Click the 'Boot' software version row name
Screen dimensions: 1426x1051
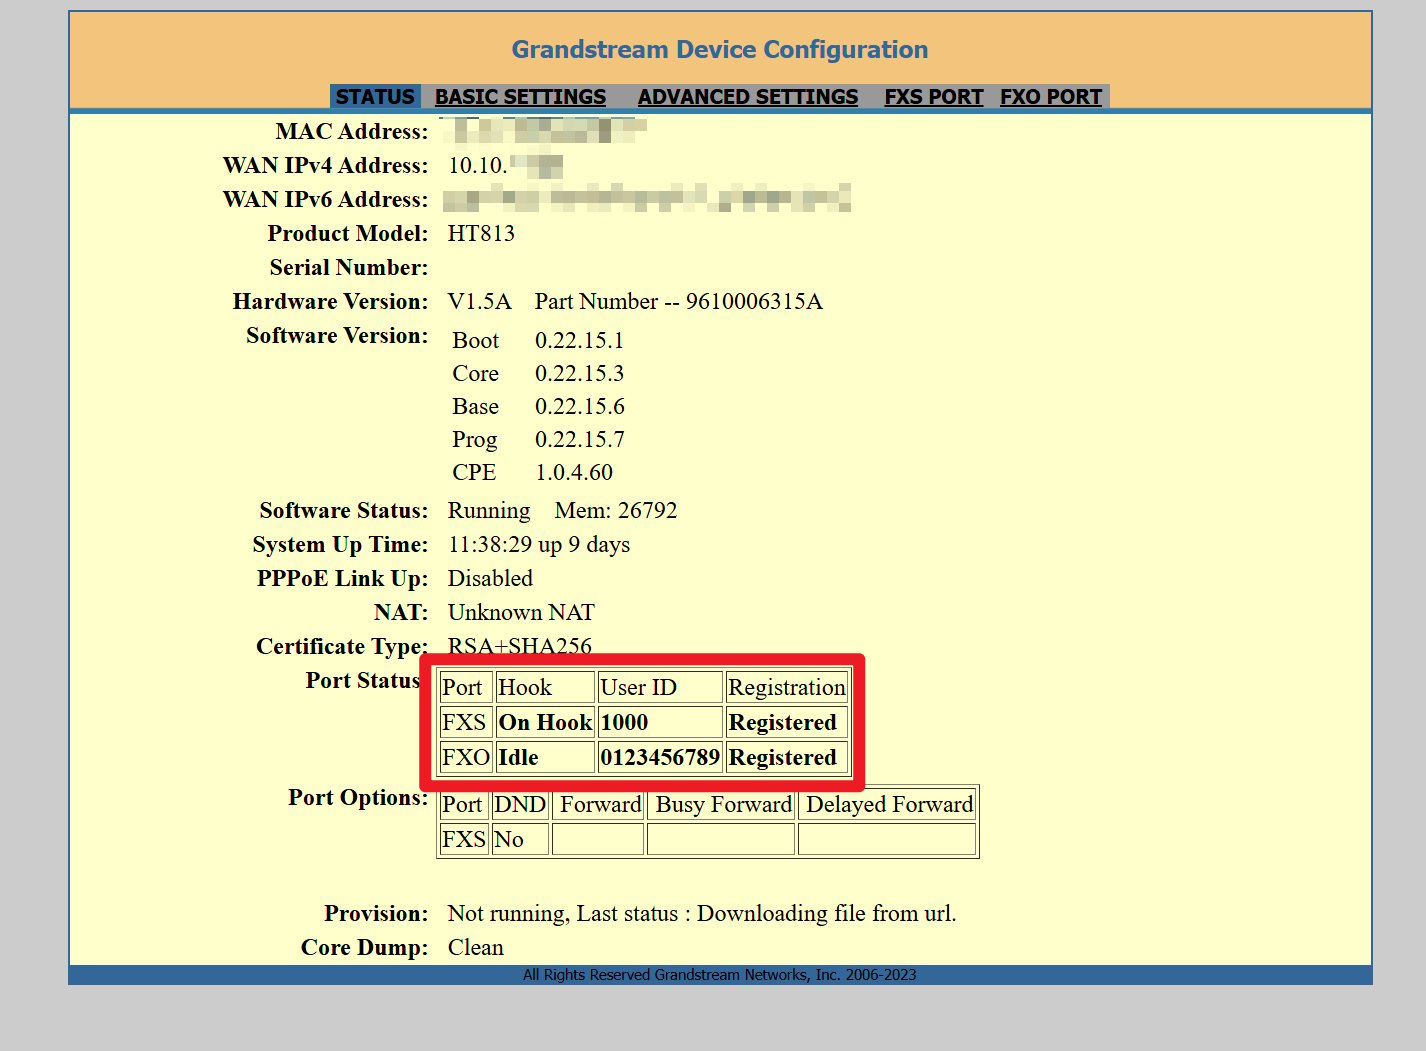[475, 341]
